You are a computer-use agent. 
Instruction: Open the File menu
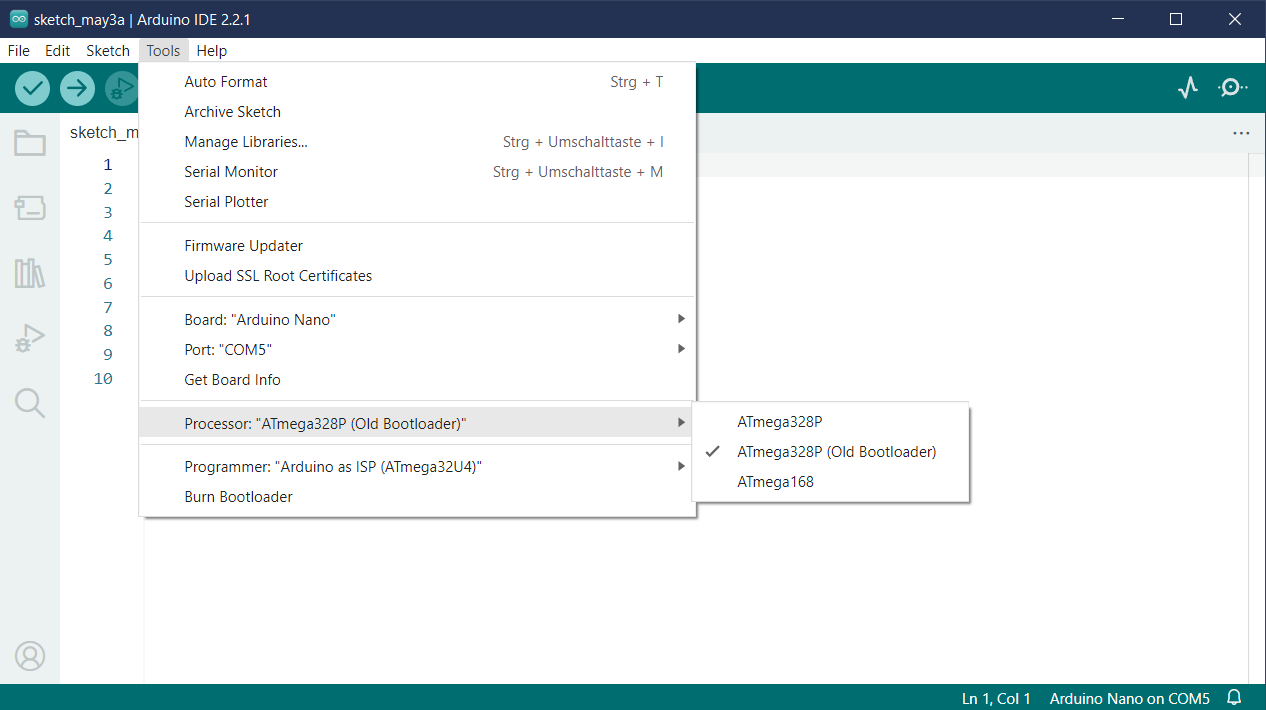pos(19,51)
